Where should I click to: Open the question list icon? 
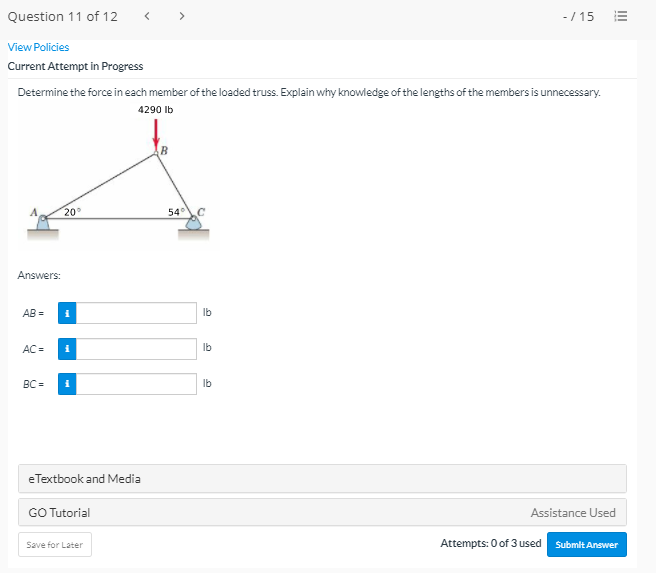620,16
